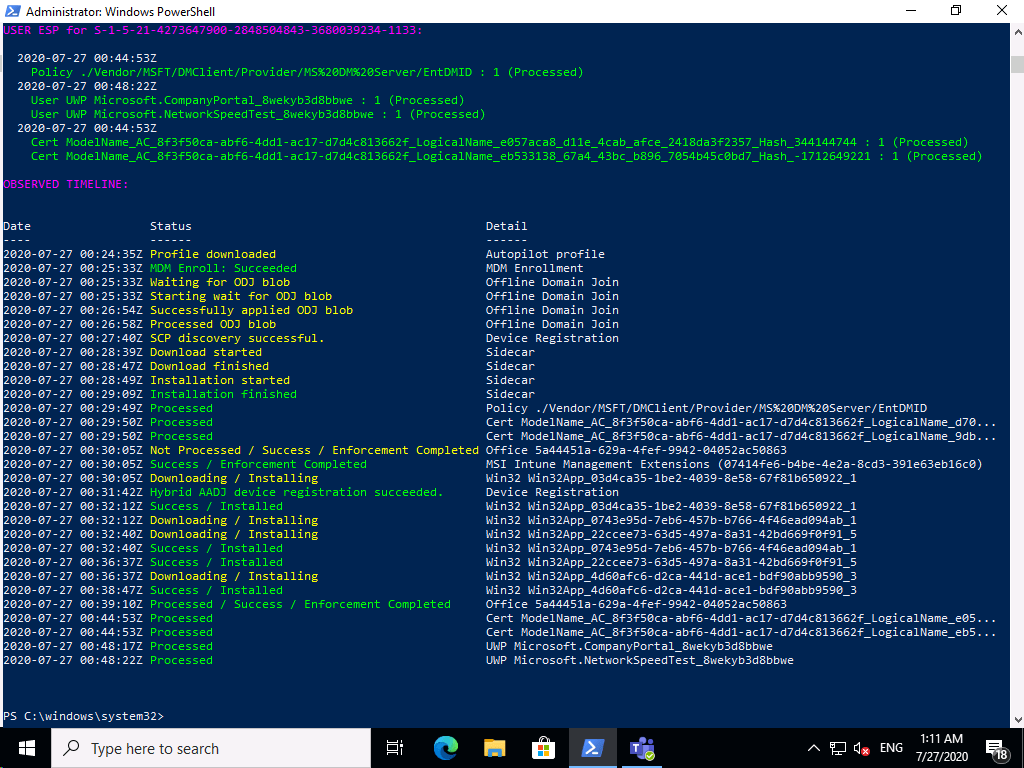The image size is (1024, 768).
Task: Click the vertical scrollbar thumb
Action: point(1017,64)
